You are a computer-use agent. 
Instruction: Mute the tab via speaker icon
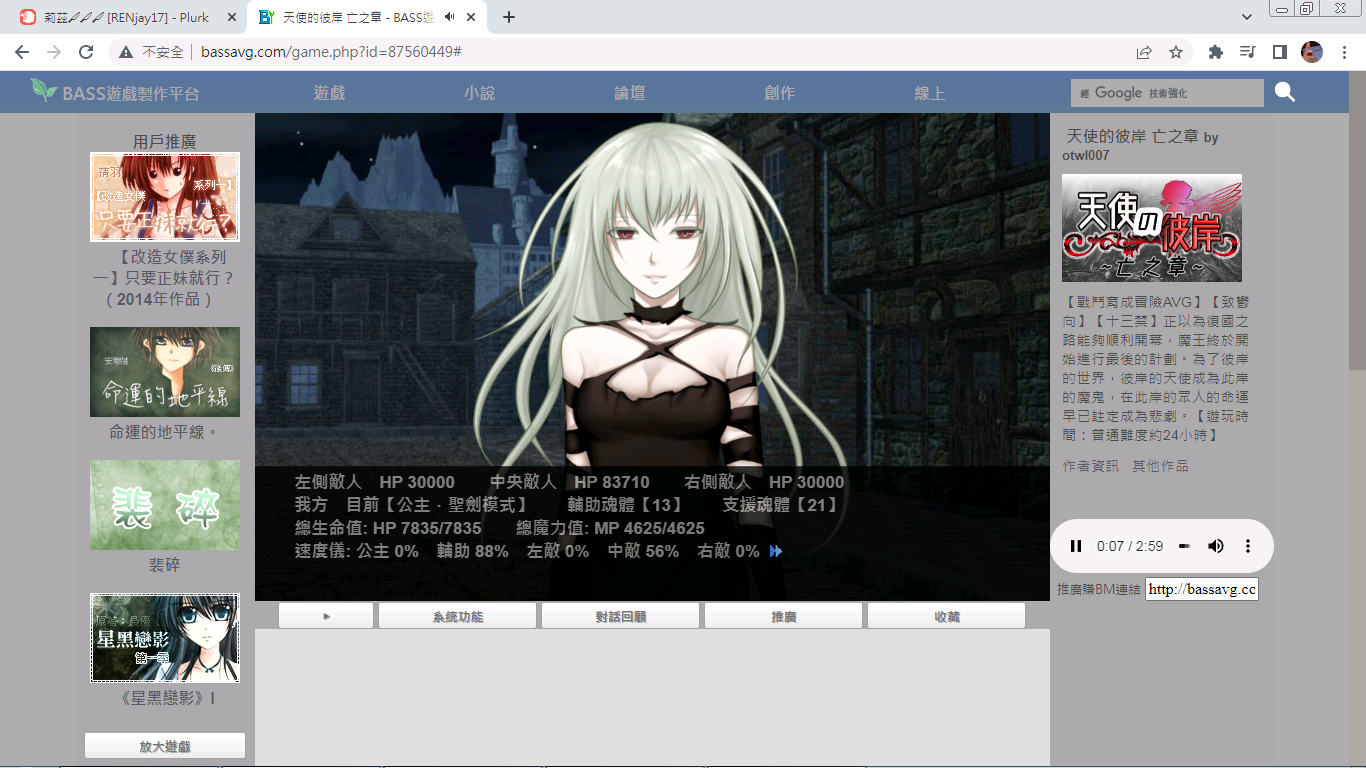pyautogui.click(x=450, y=17)
